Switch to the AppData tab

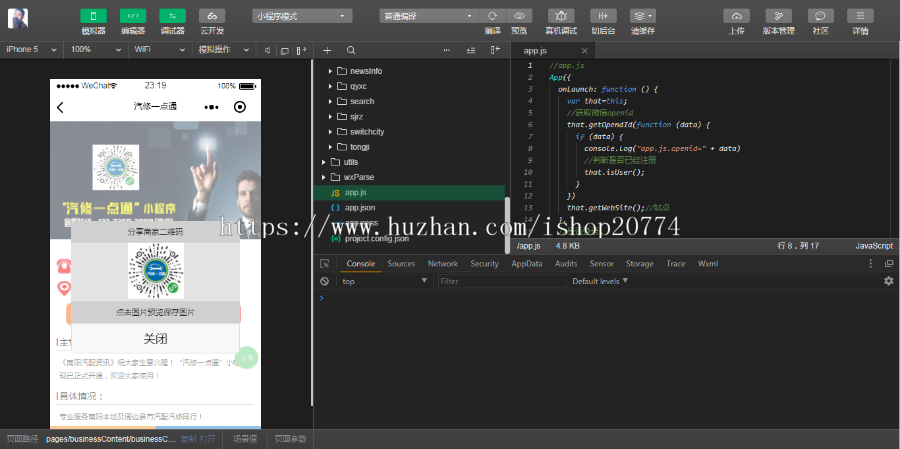[x=526, y=264]
